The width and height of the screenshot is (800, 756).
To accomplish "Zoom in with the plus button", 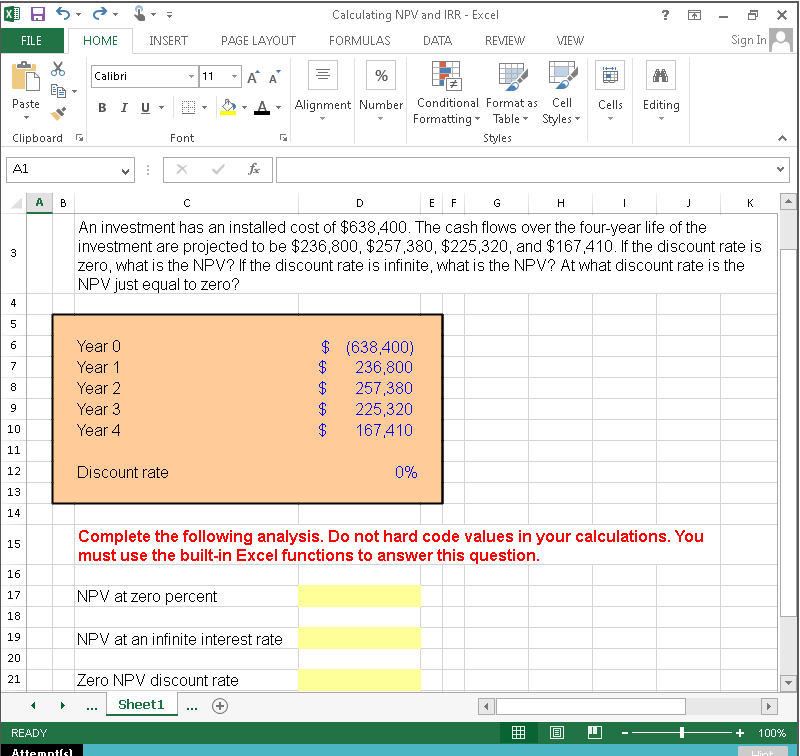I will [x=740, y=733].
